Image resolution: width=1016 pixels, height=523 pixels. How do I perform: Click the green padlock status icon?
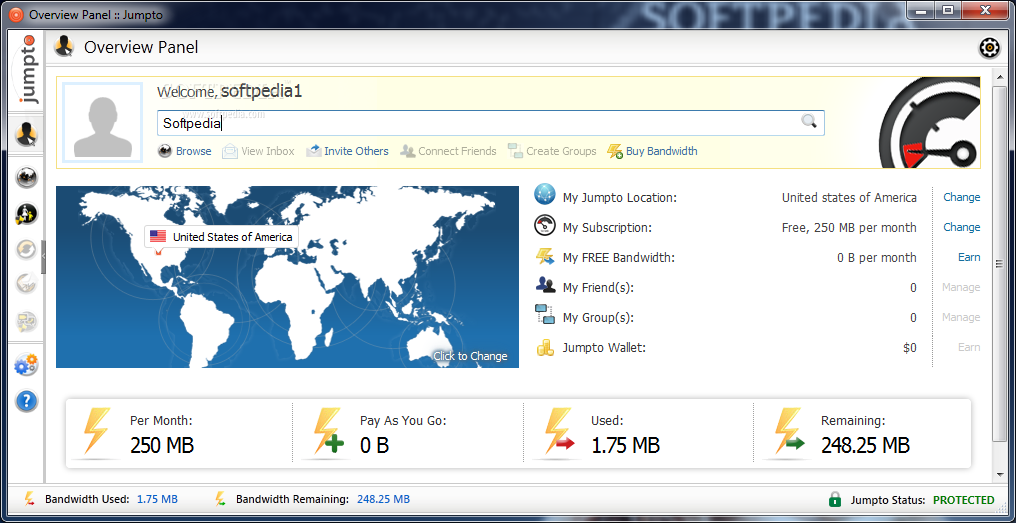click(835, 500)
